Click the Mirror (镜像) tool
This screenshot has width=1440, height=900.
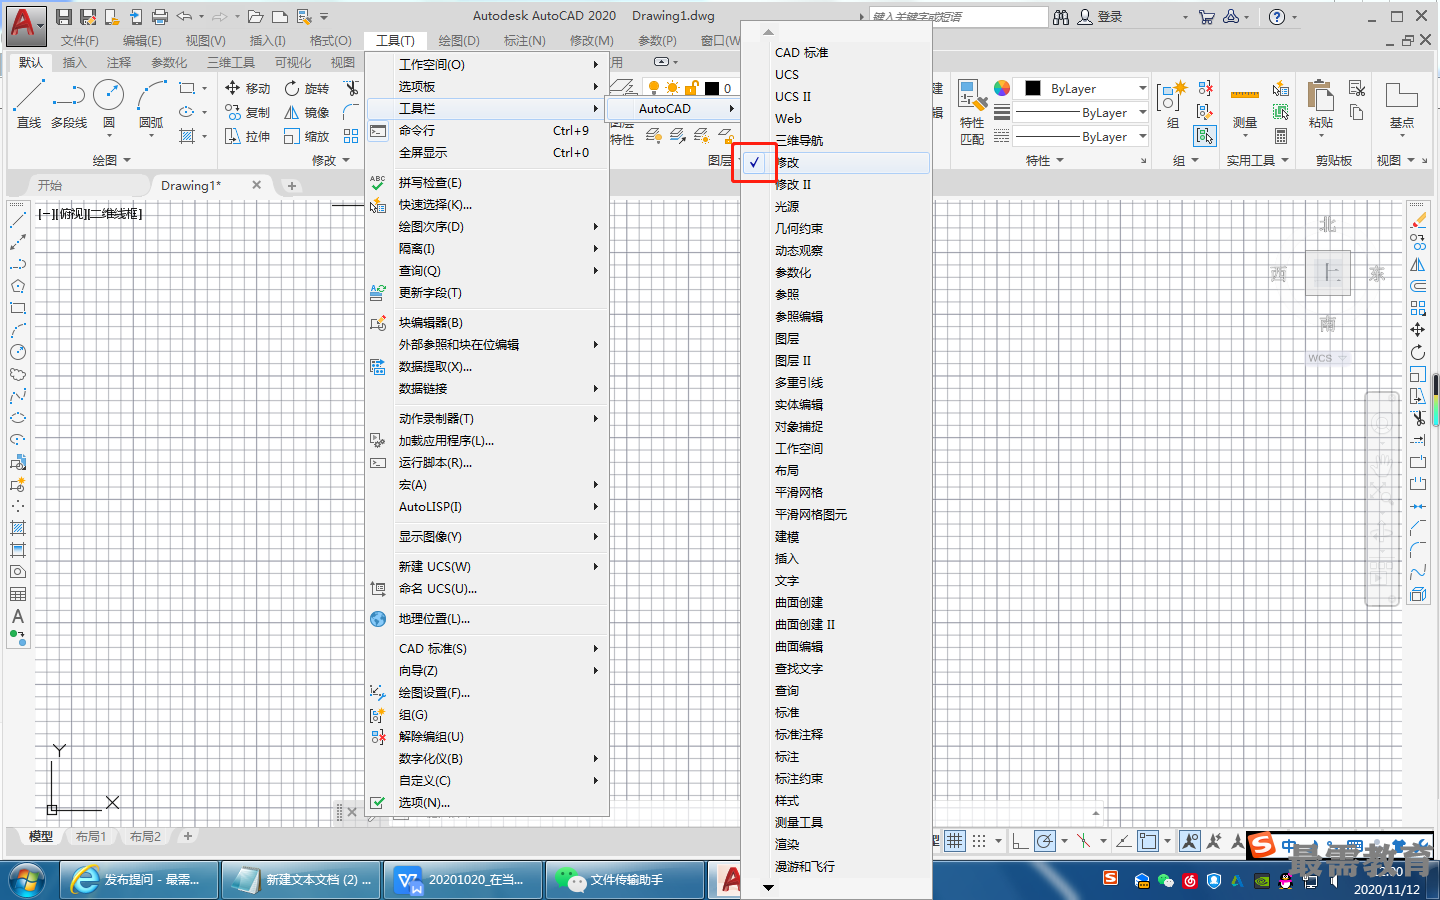[x=307, y=112]
